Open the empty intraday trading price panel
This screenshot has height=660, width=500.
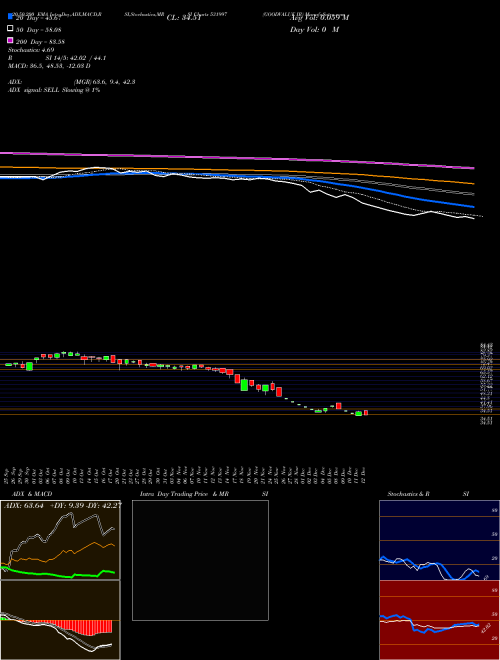pyautogui.click(x=200, y=560)
